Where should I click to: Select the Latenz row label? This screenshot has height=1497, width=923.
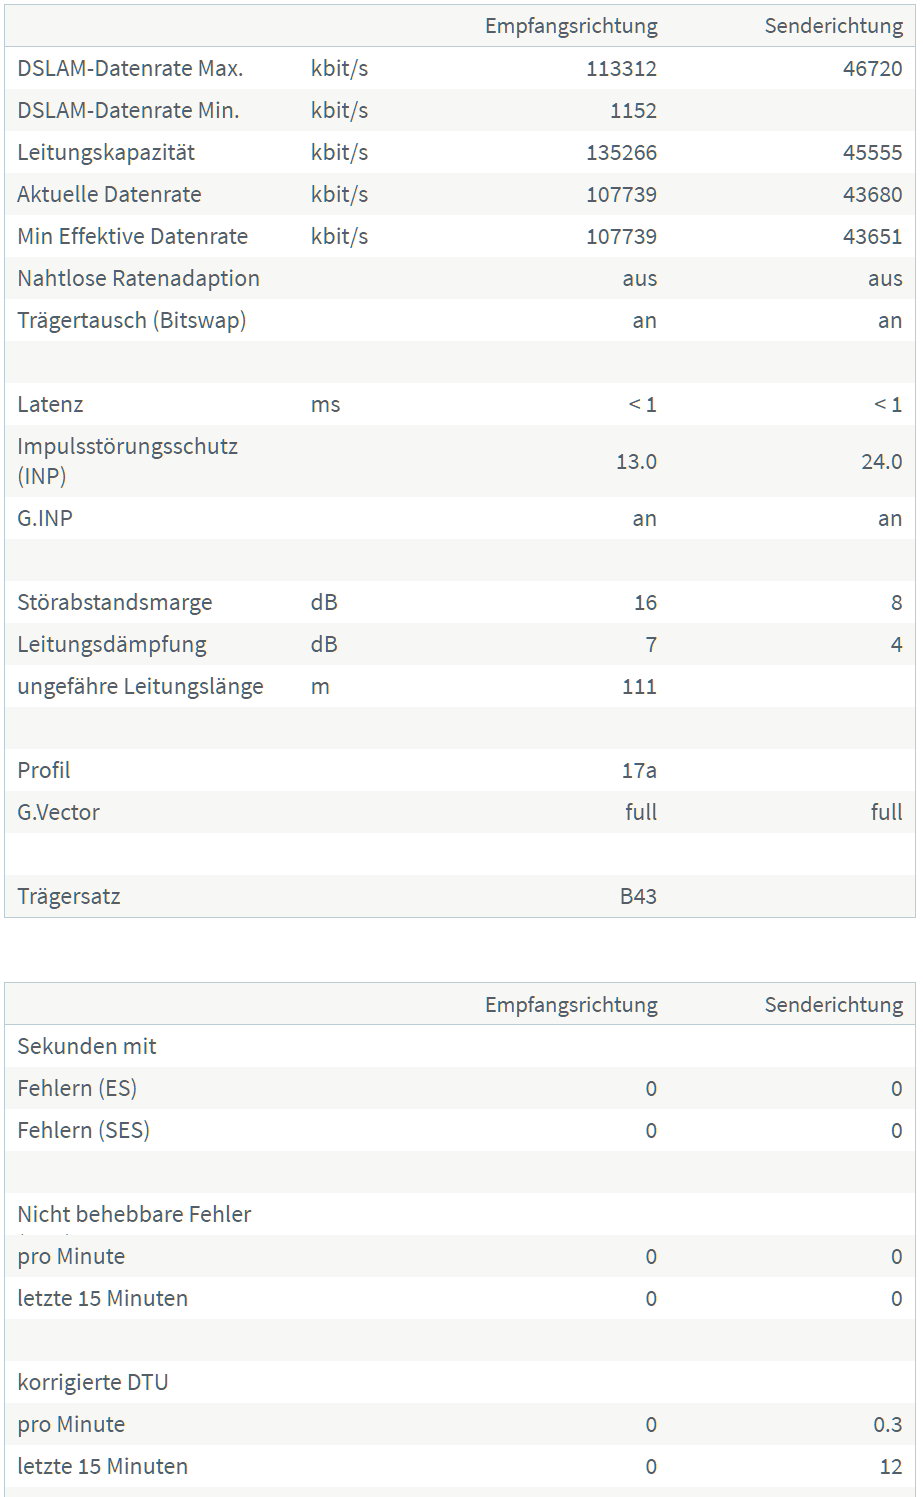coord(50,405)
